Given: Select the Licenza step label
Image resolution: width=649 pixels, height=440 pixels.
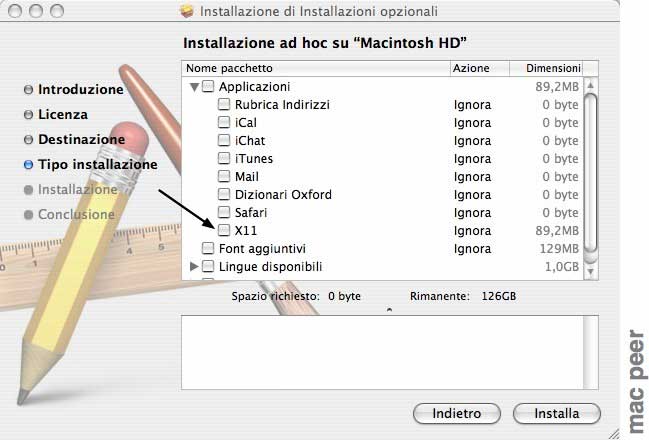Looking at the screenshot, I should point(63,114).
